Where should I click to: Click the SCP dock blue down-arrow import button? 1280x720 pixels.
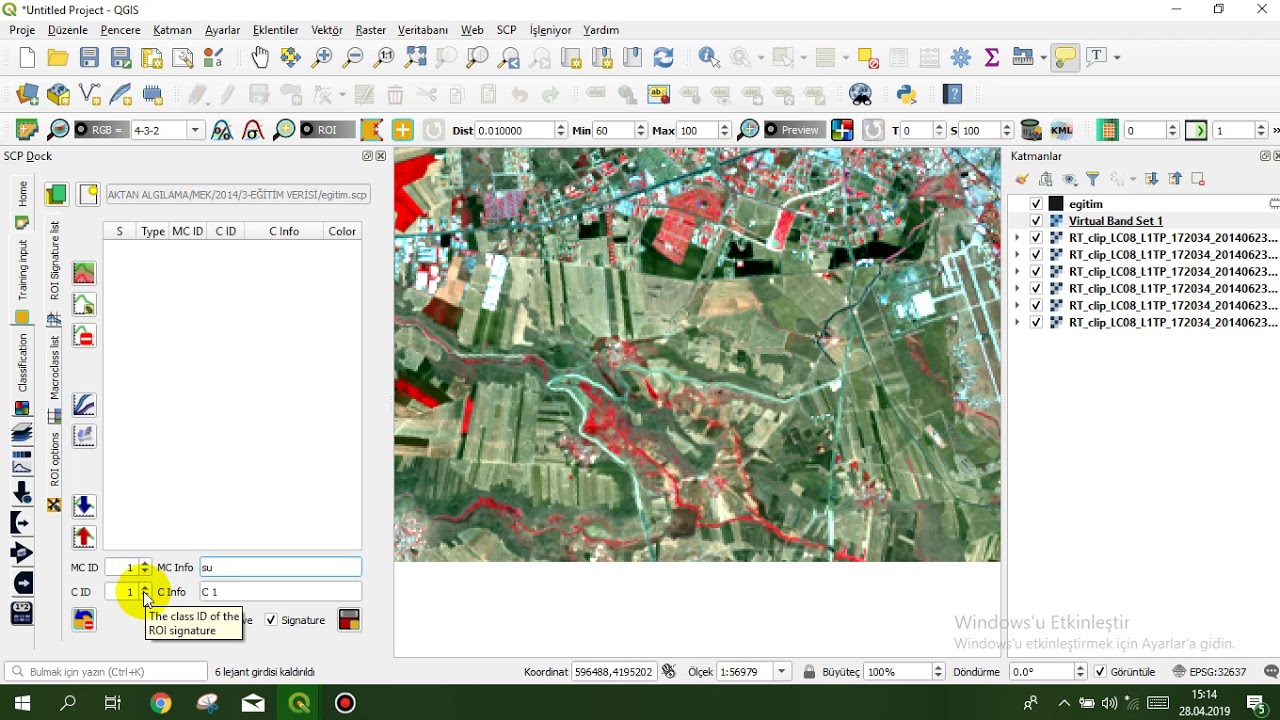tap(84, 506)
